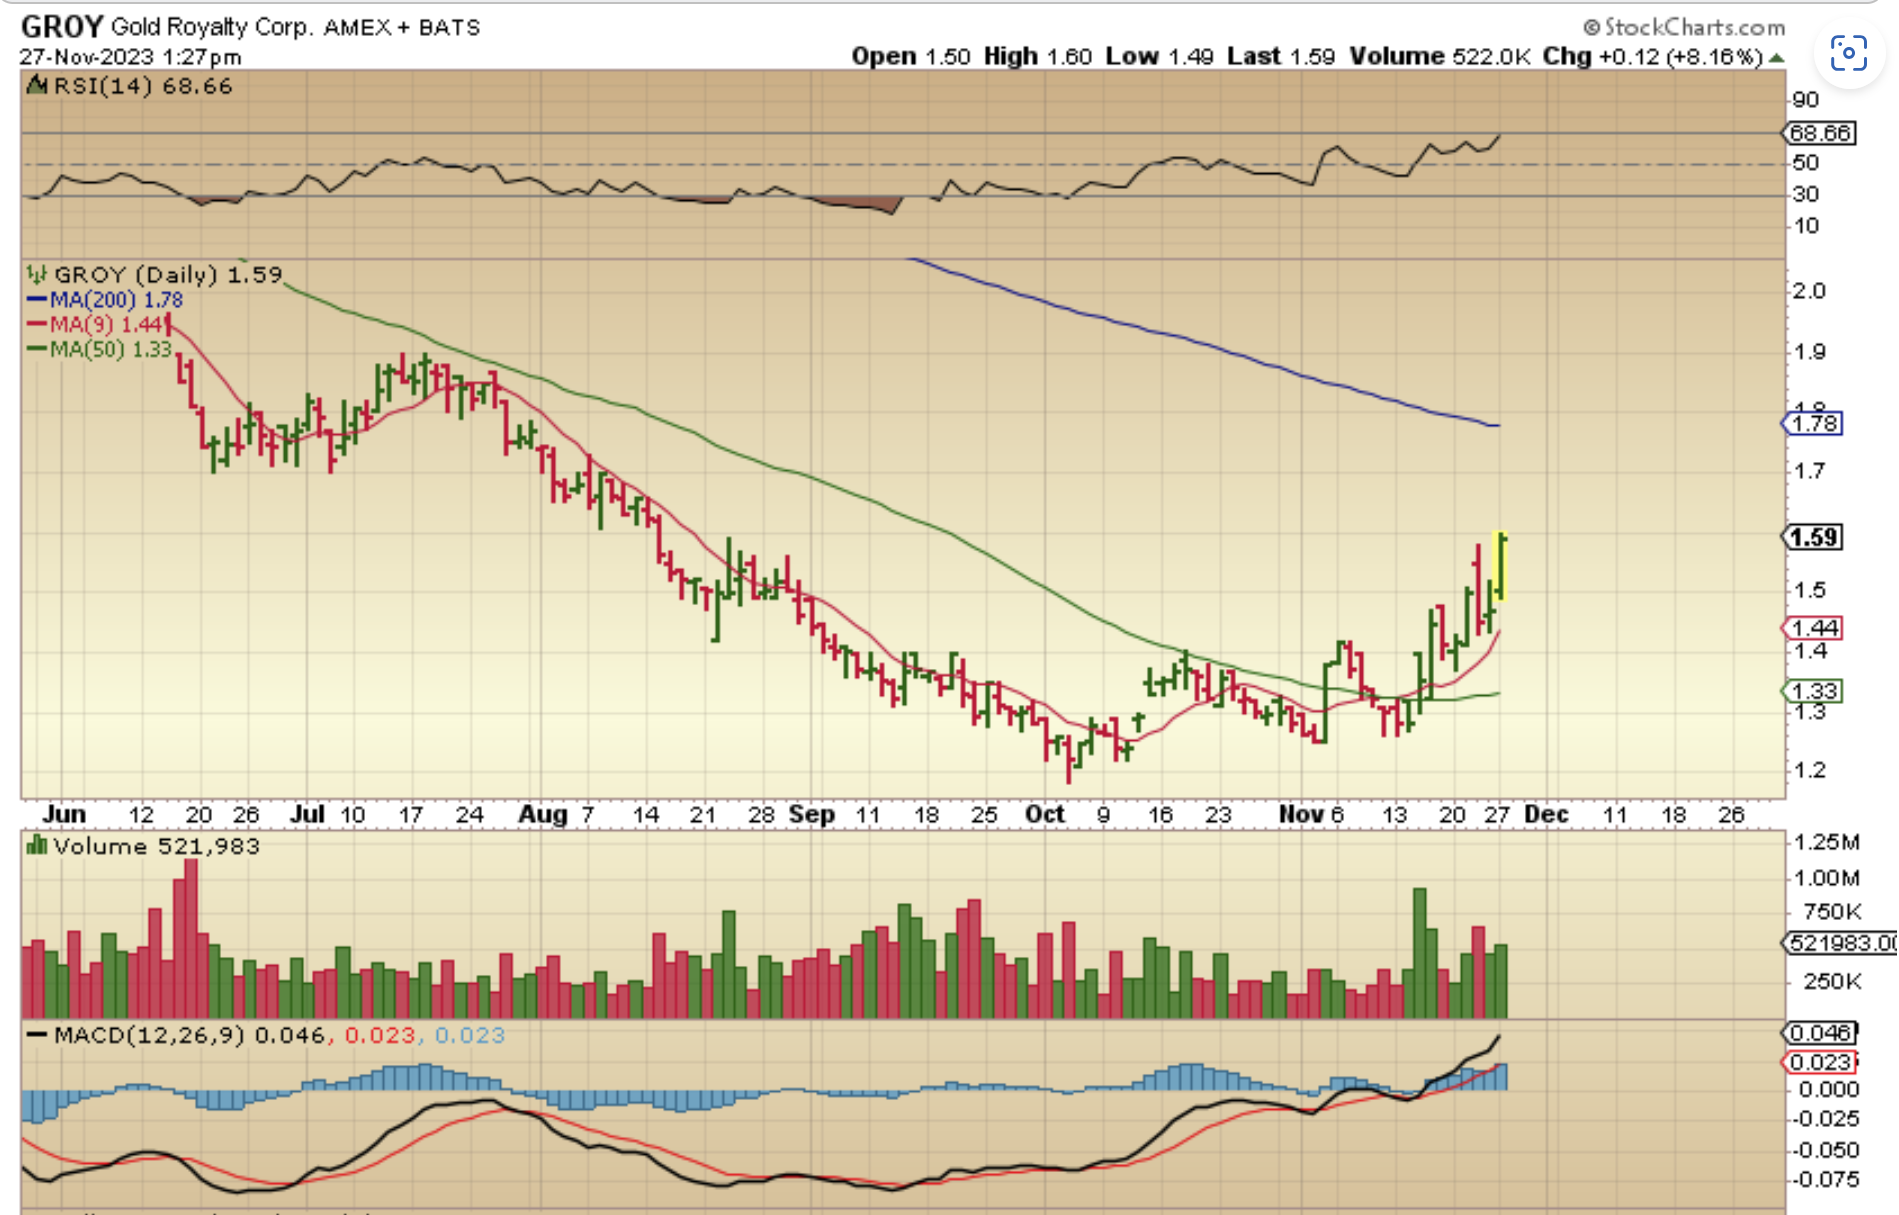Image resolution: width=1899 pixels, height=1215 pixels.
Task: Click the 2.0 price axis label
Action: click(x=1810, y=291)
